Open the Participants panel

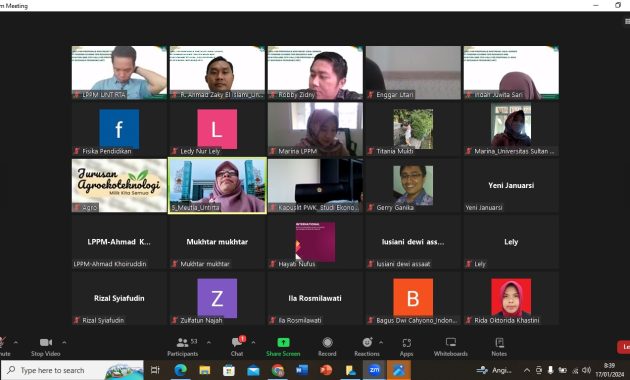pyautogui.click(x=183, y=347)
